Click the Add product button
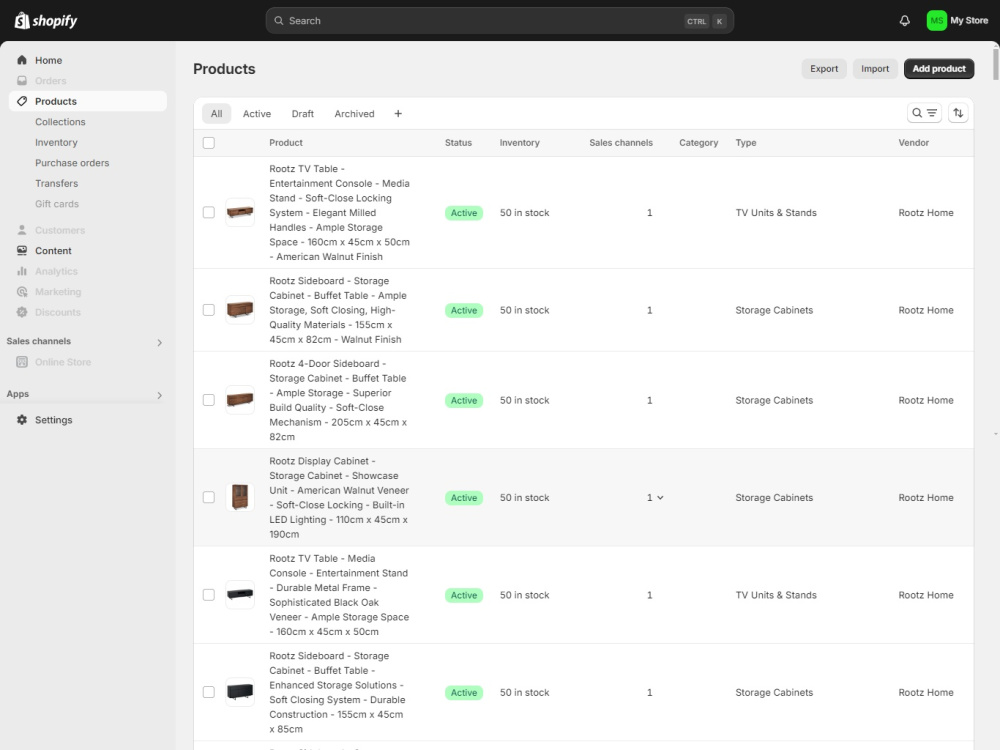 click(x=939, y=69)
